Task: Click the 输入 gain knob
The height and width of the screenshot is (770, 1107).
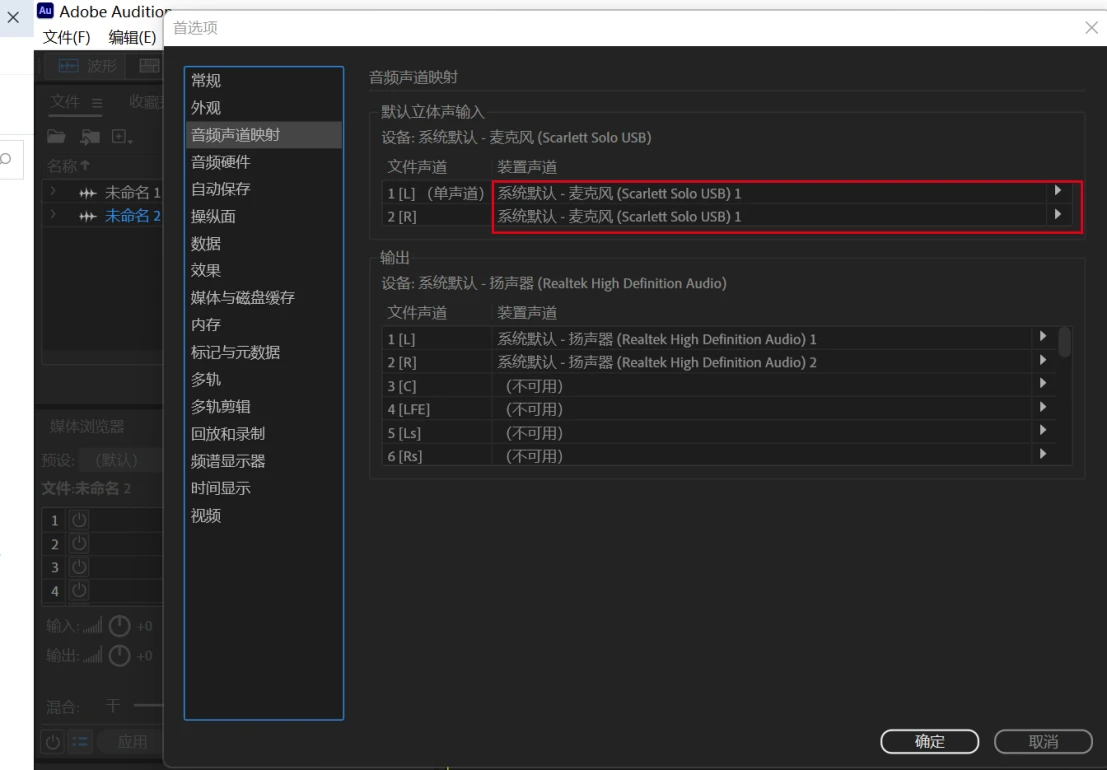Action: (x=119, y=625)
